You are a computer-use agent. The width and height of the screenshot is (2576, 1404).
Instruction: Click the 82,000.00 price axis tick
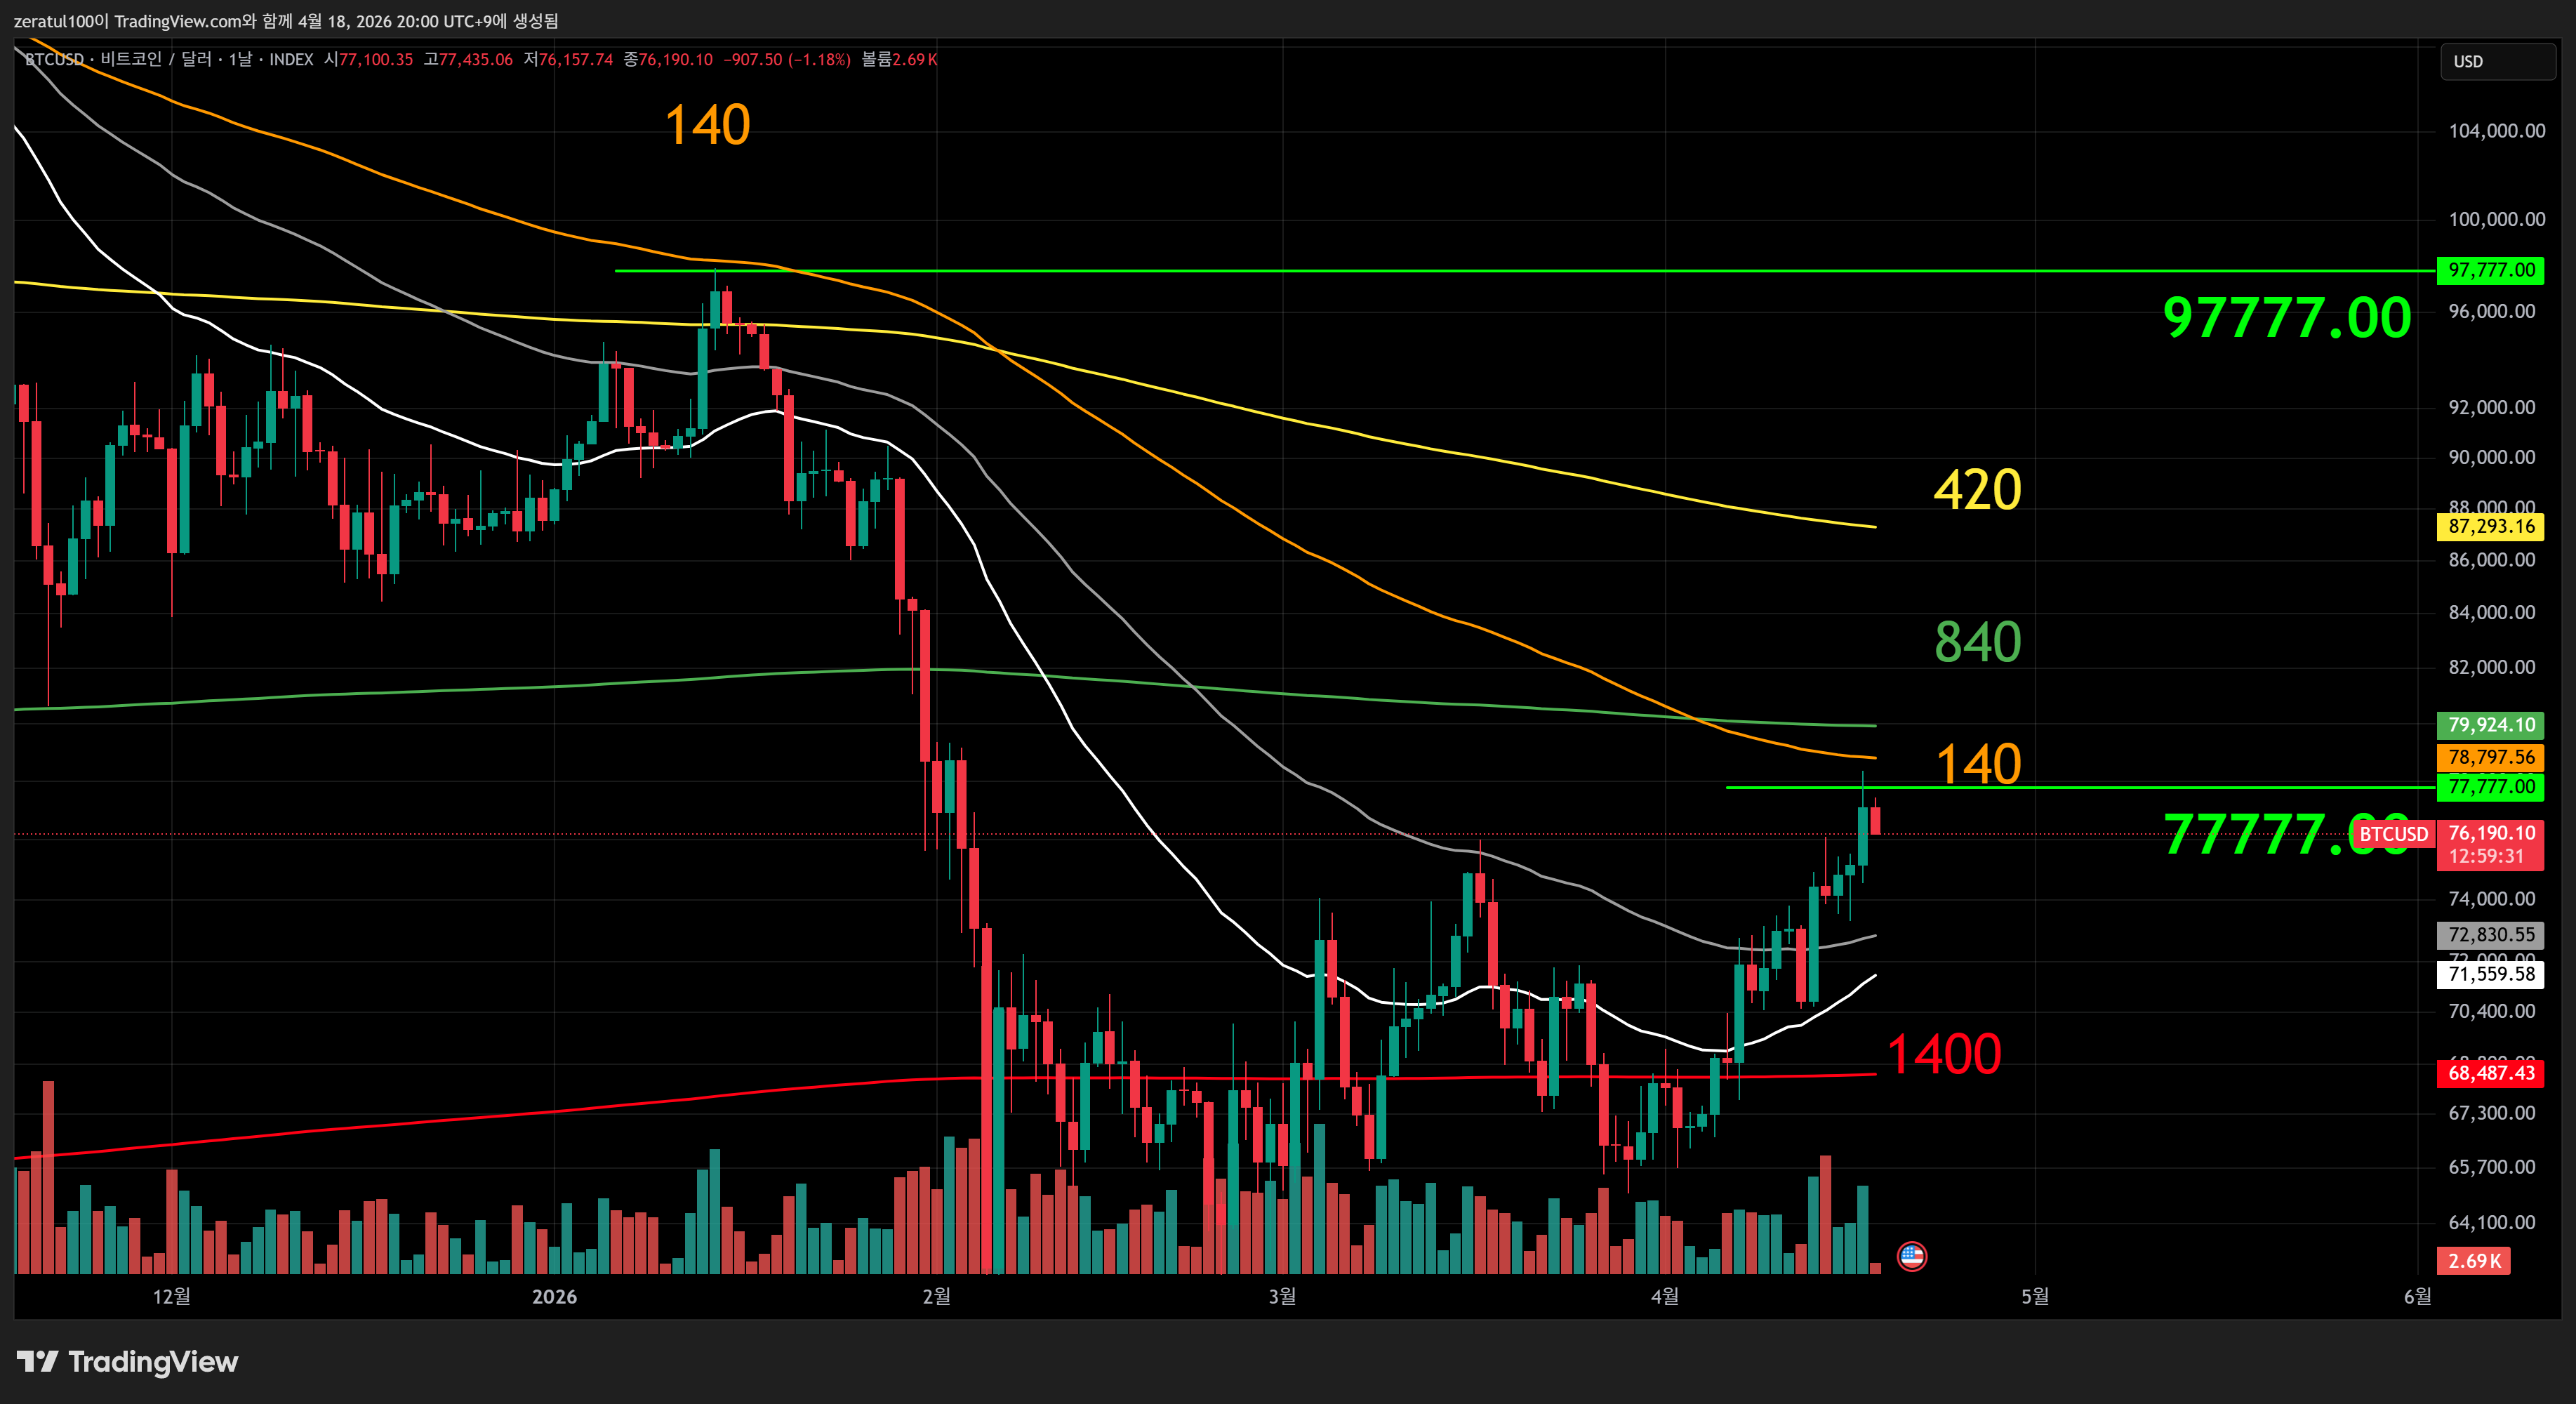click(x=2491, y=667)
